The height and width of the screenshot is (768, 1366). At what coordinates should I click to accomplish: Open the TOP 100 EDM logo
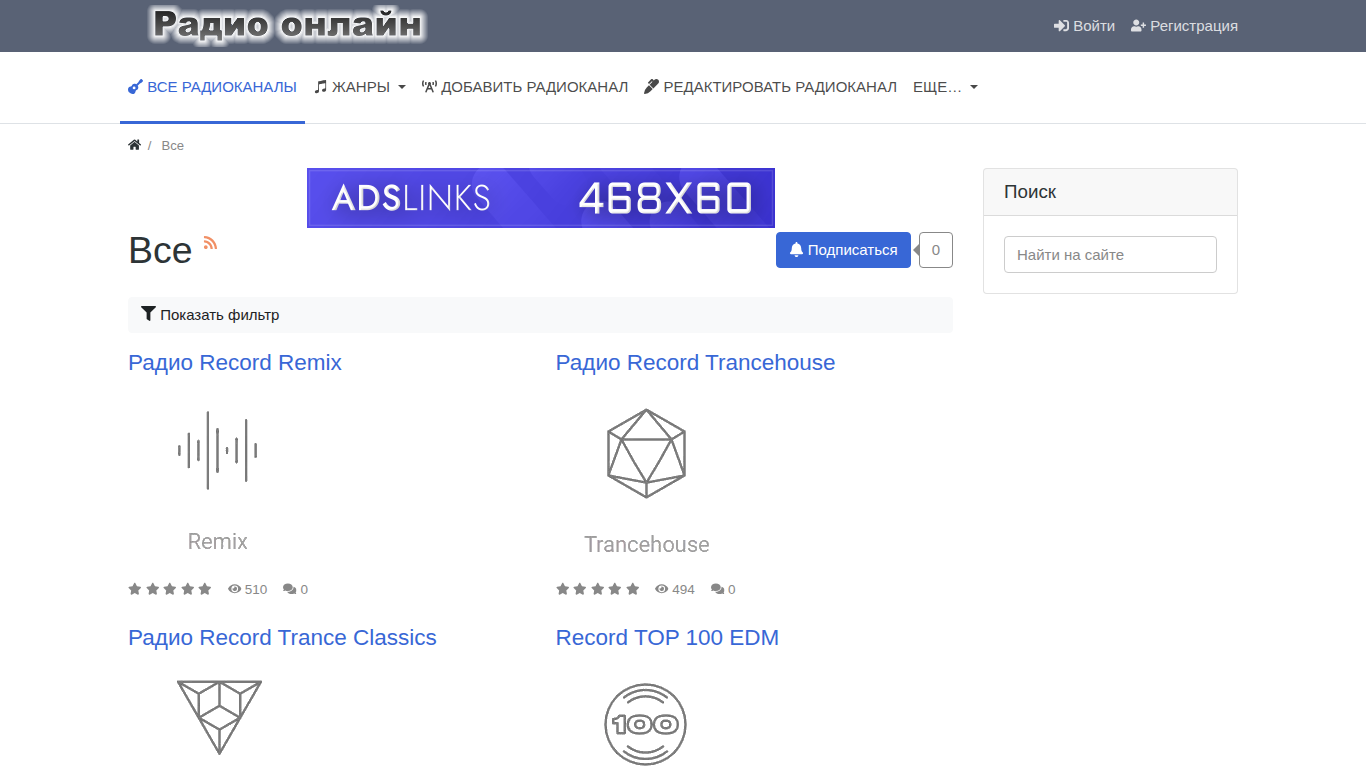coord(646,724)
